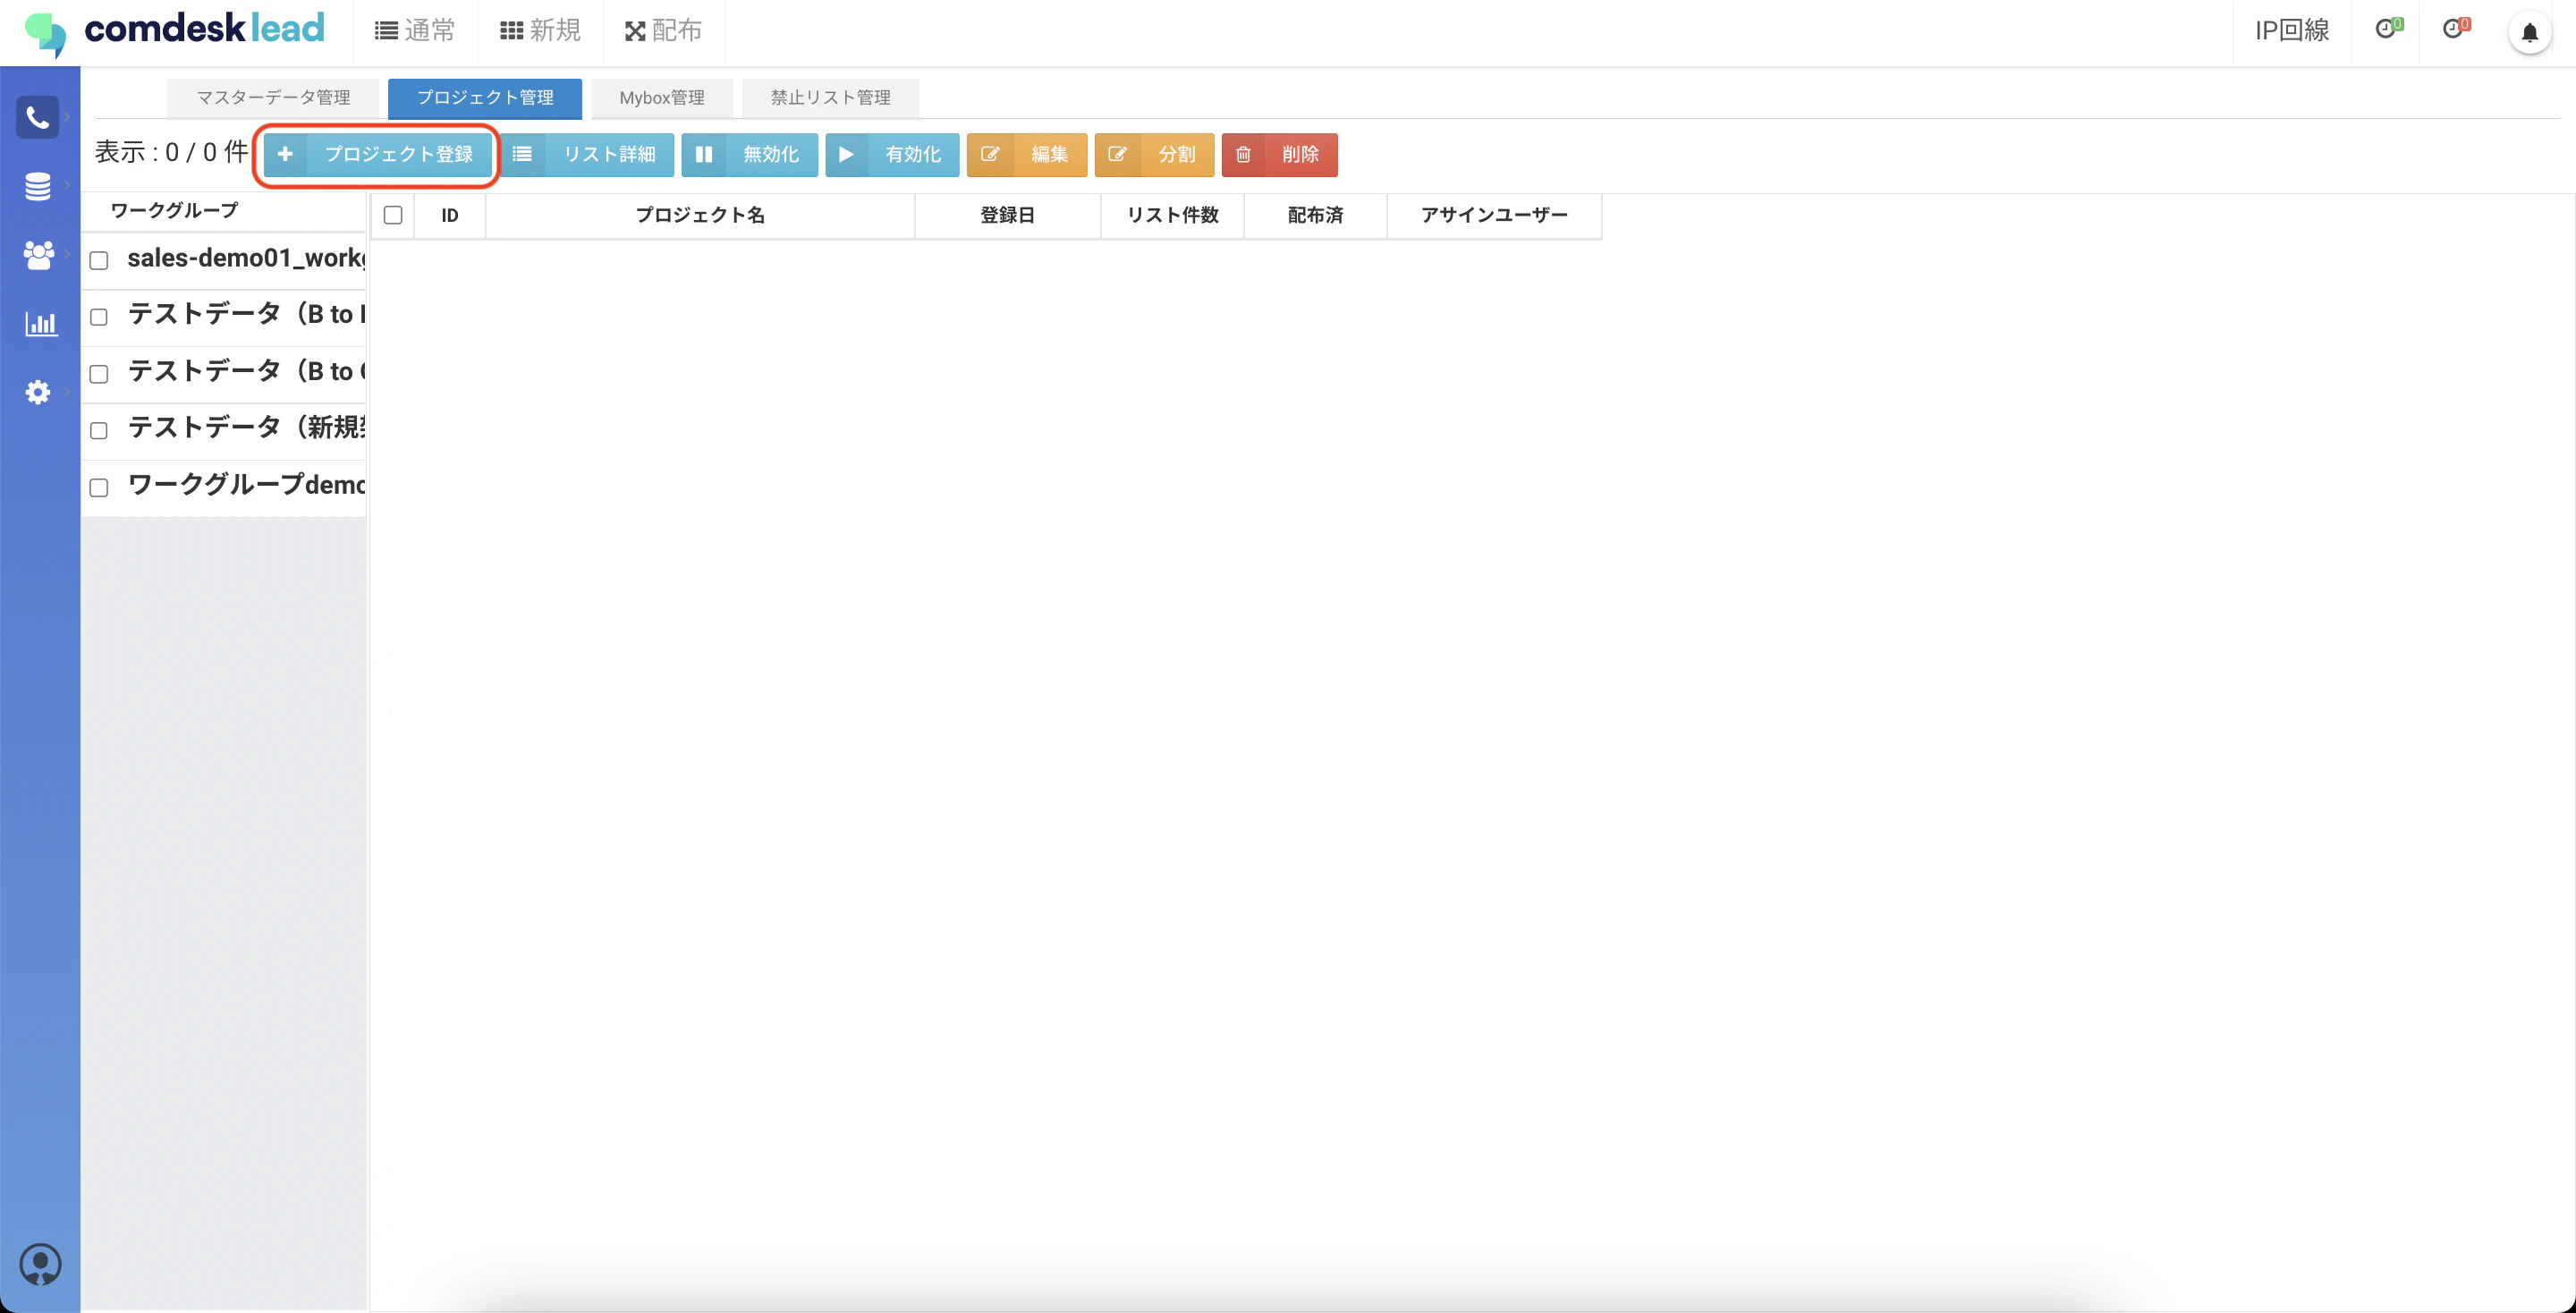Click the trash icon on 削除
Screen dimensions: 2576x1313
[x=1243, y=154]
